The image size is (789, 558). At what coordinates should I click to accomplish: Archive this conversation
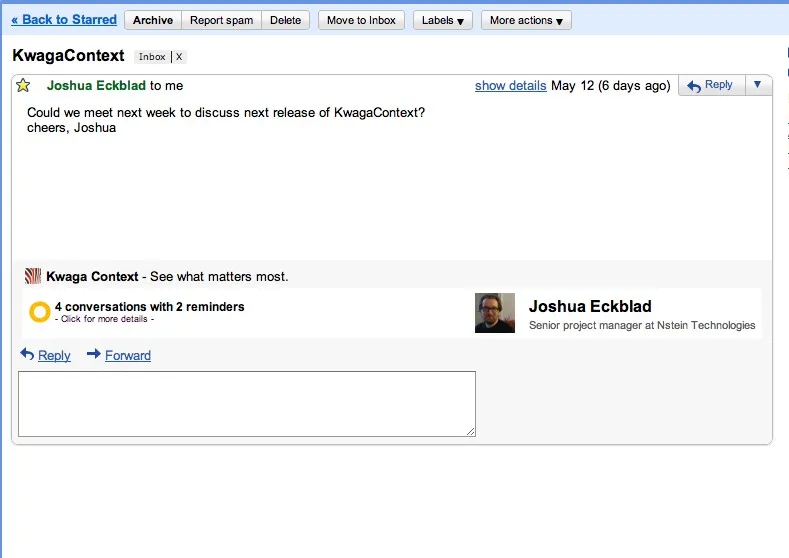(x=153, y=20)
